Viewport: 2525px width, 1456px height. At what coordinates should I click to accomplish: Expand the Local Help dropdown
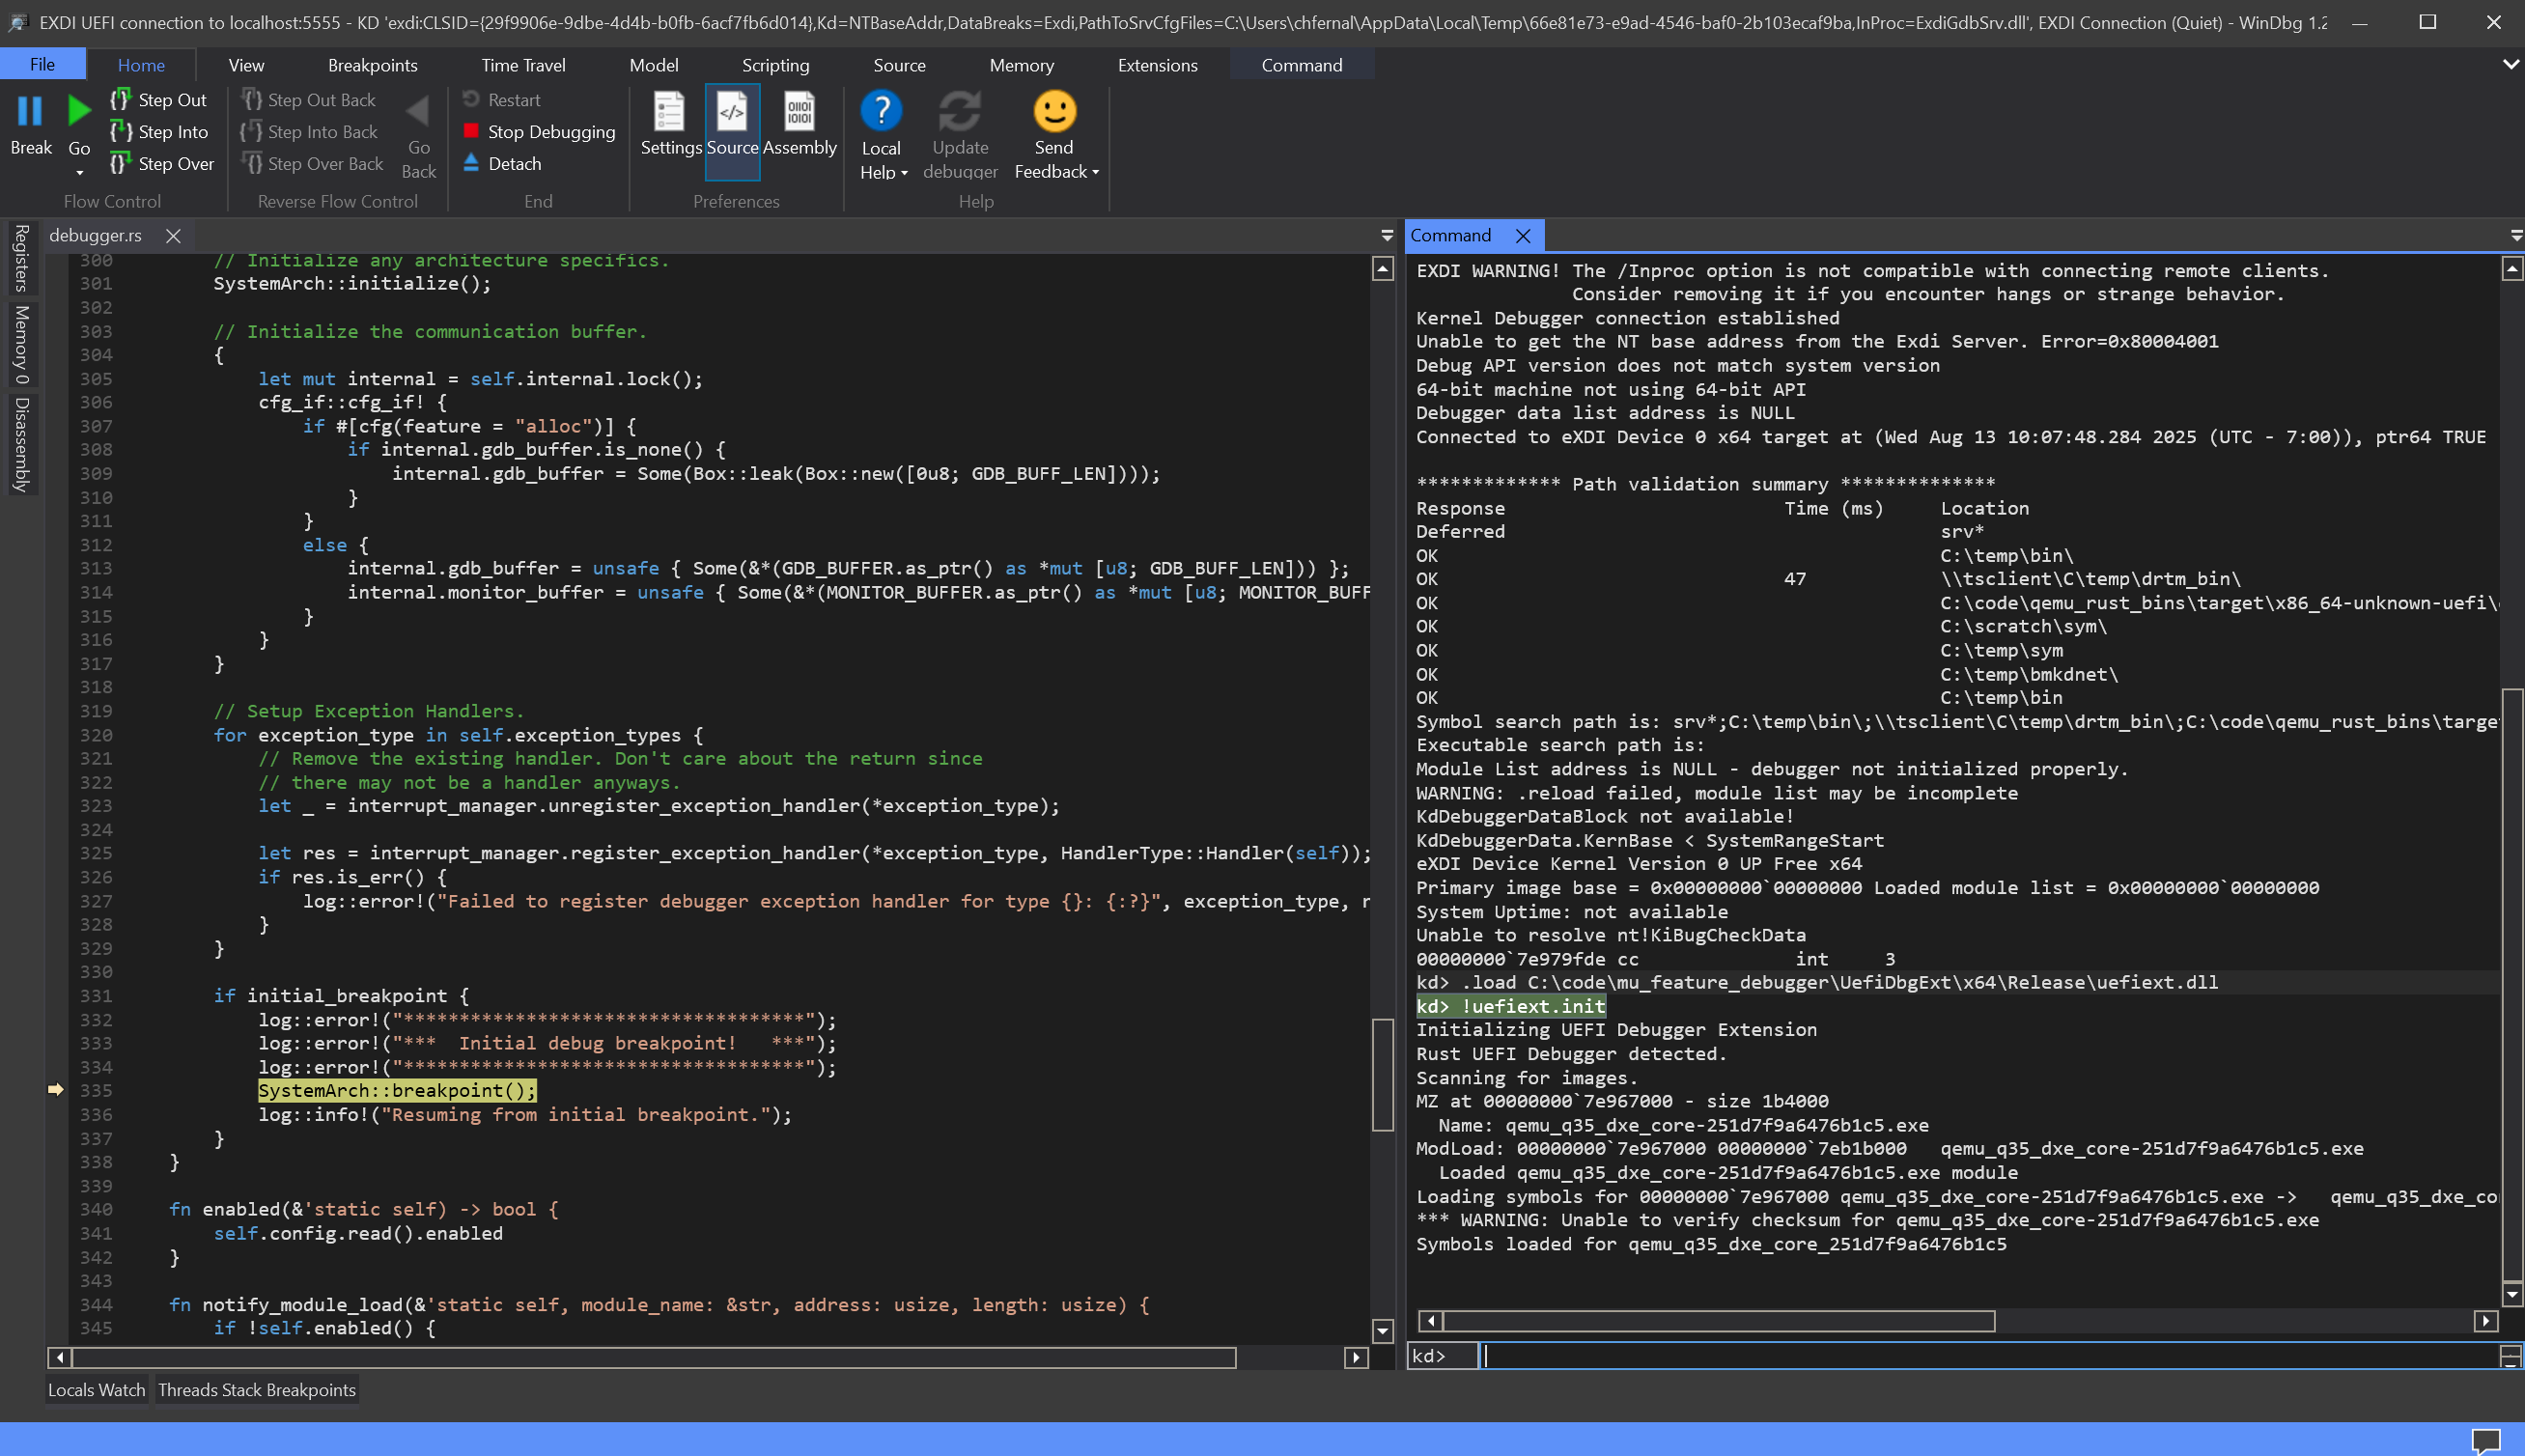tap(904, 173)
